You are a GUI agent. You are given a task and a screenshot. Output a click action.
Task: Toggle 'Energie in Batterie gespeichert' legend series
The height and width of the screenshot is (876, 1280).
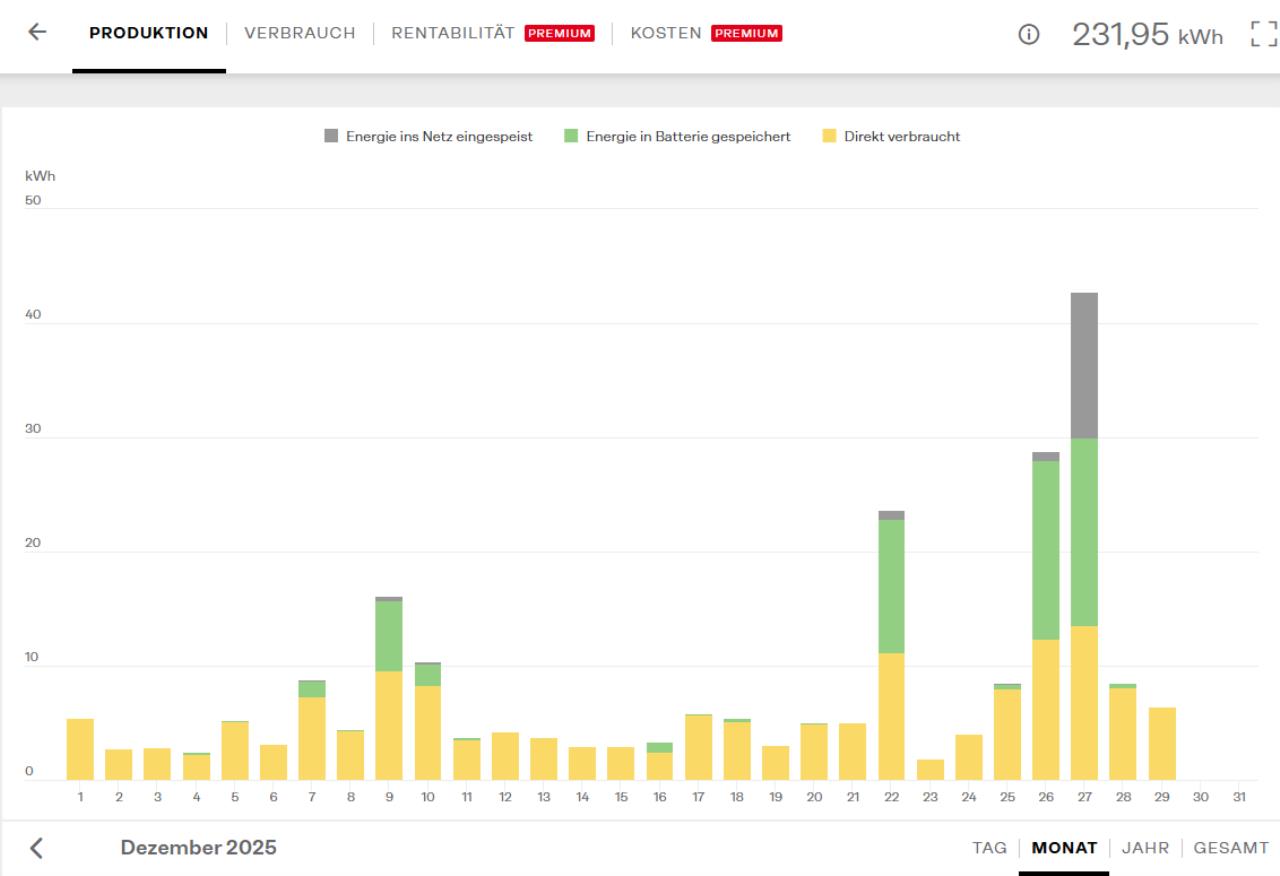pyautogui.click(x=688, y=137)
